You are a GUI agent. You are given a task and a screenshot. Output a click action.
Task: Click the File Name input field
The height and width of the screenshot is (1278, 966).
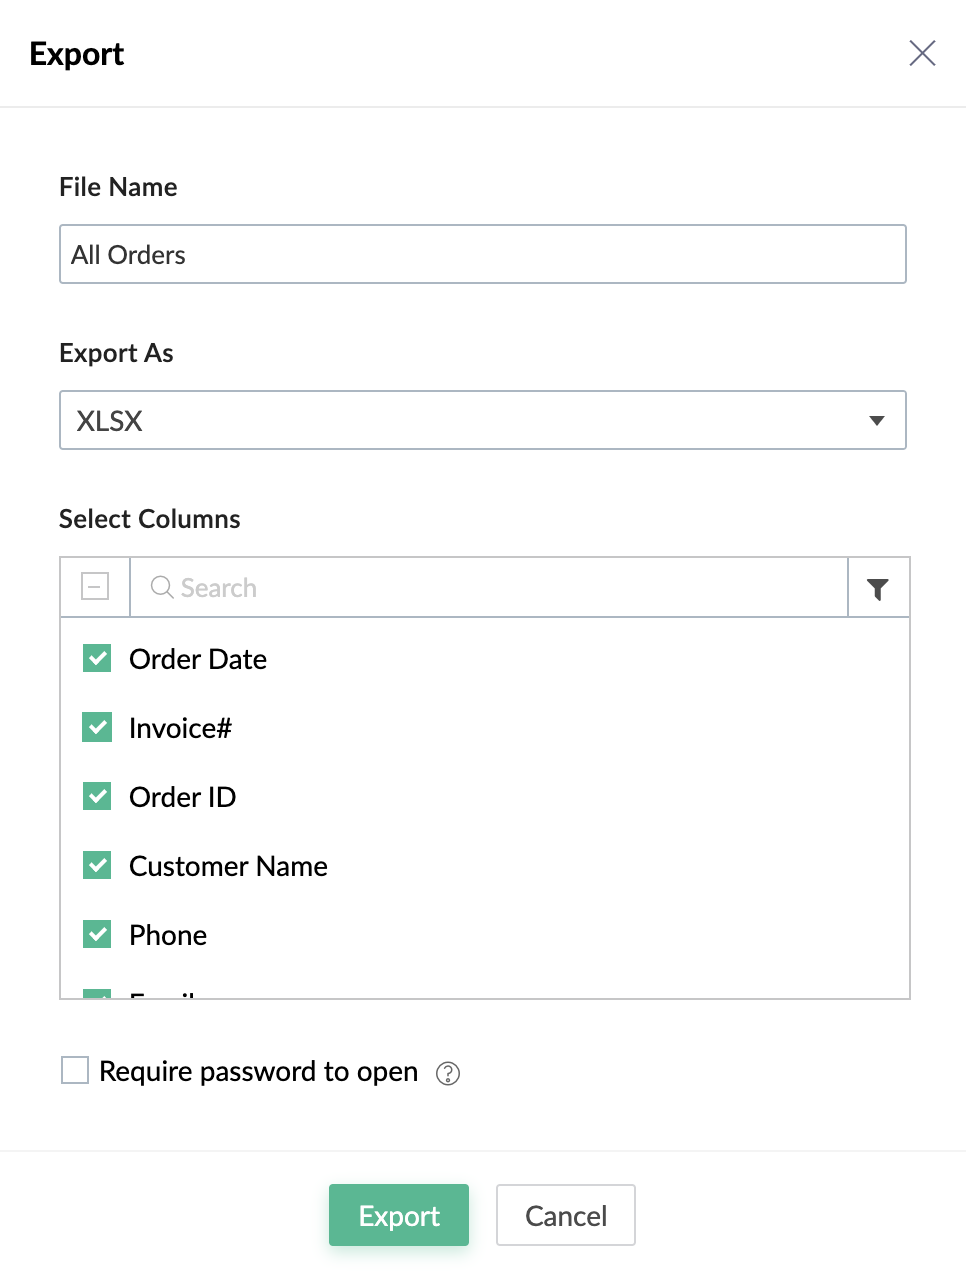482,255
